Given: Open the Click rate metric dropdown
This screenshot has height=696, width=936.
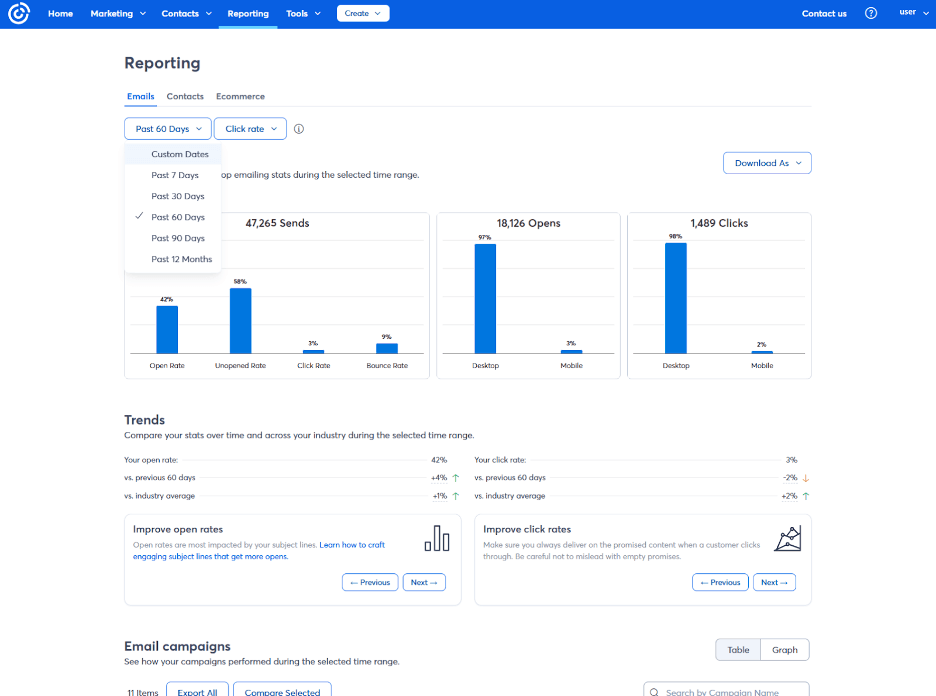Looking at the screenshot, I should point(249,128).
